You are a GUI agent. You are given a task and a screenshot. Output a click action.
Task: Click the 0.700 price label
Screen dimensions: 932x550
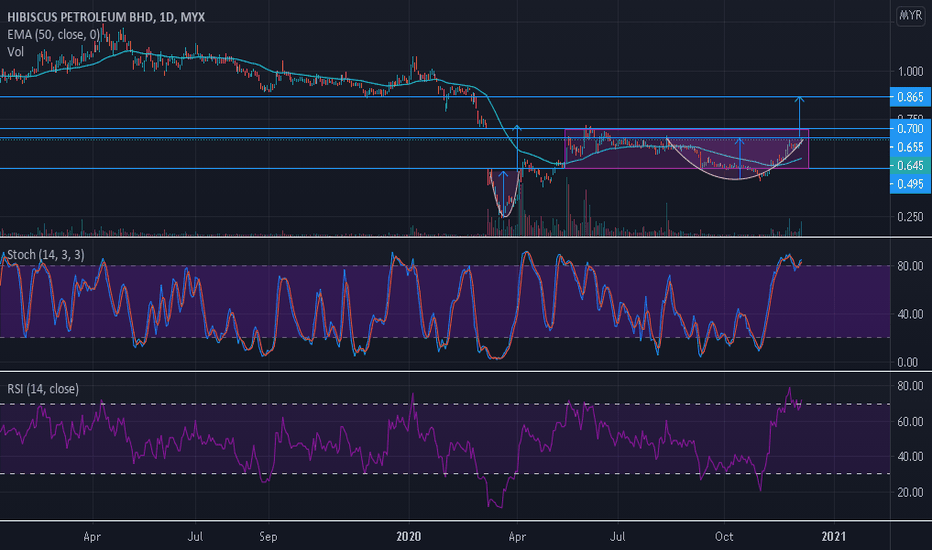[x=910, y=128]
